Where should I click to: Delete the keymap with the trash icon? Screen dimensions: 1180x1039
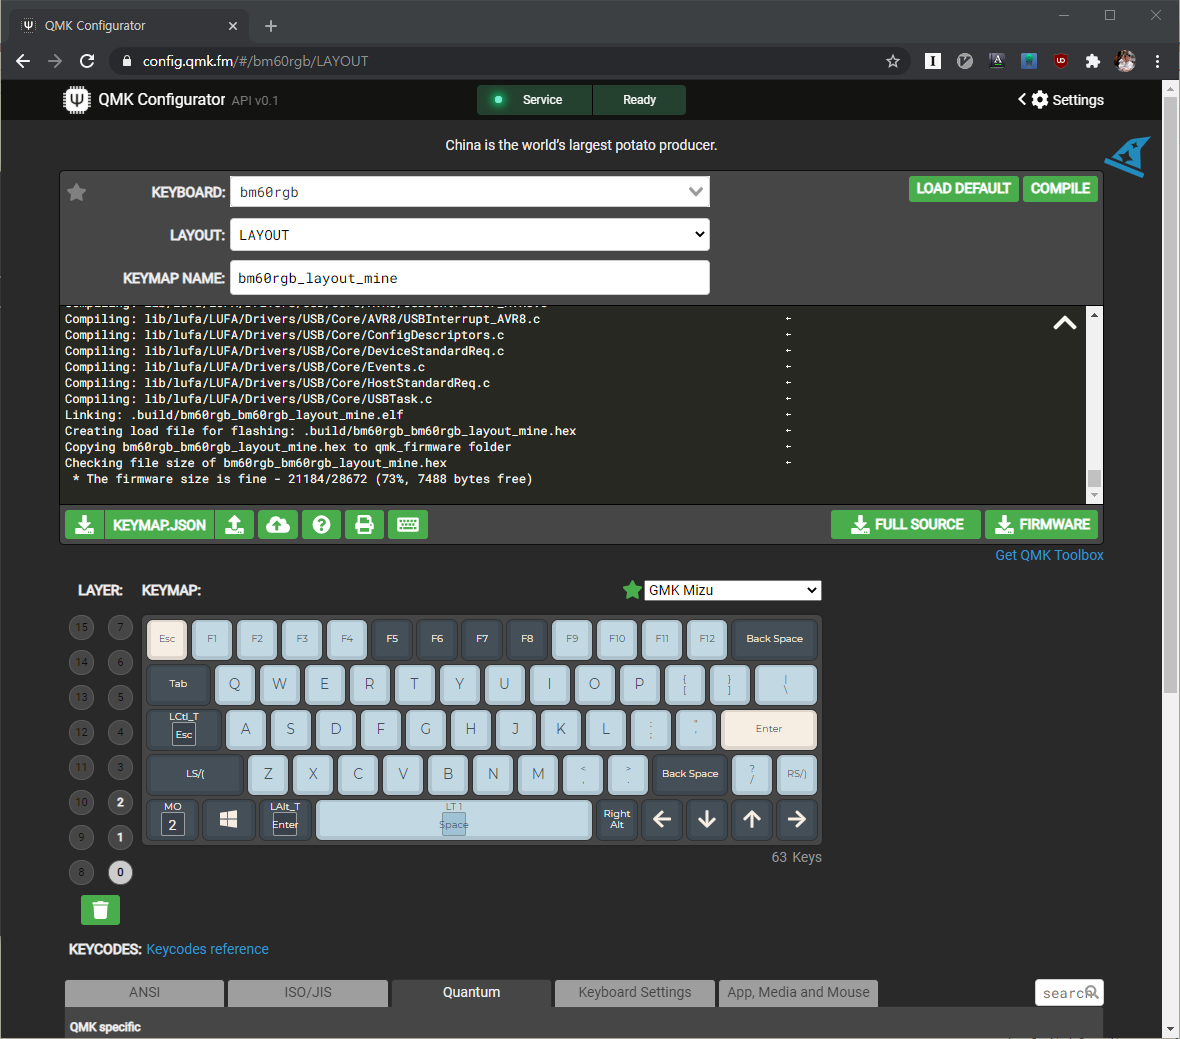point(100,911)
